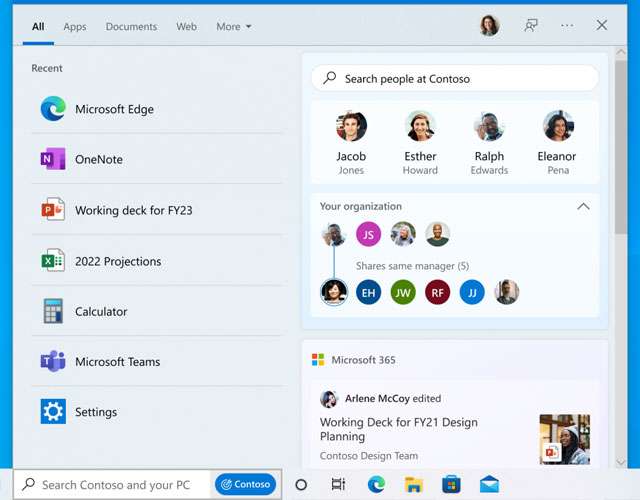Open the feedback icon in the header

pos(531,26)
